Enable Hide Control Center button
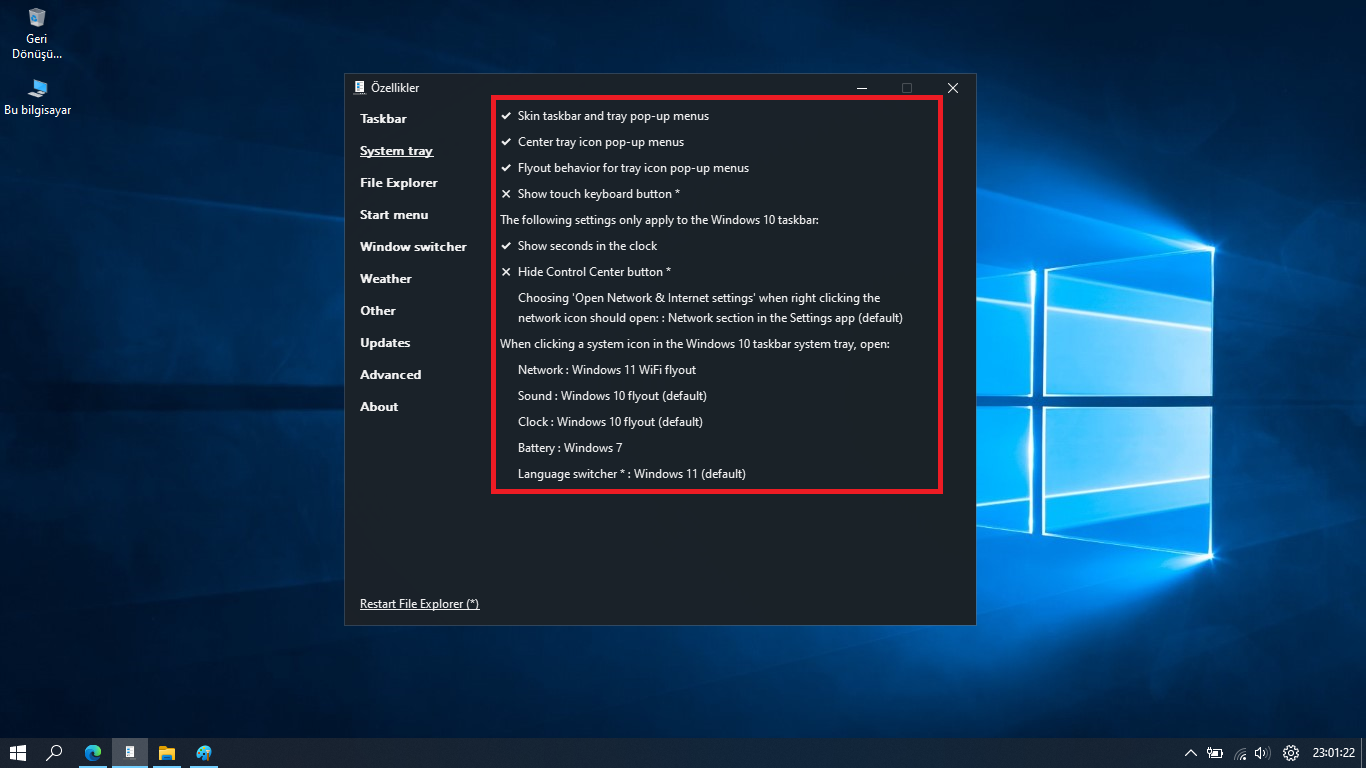This screenshot has width=1366, height=768. (x=586, y=272)
